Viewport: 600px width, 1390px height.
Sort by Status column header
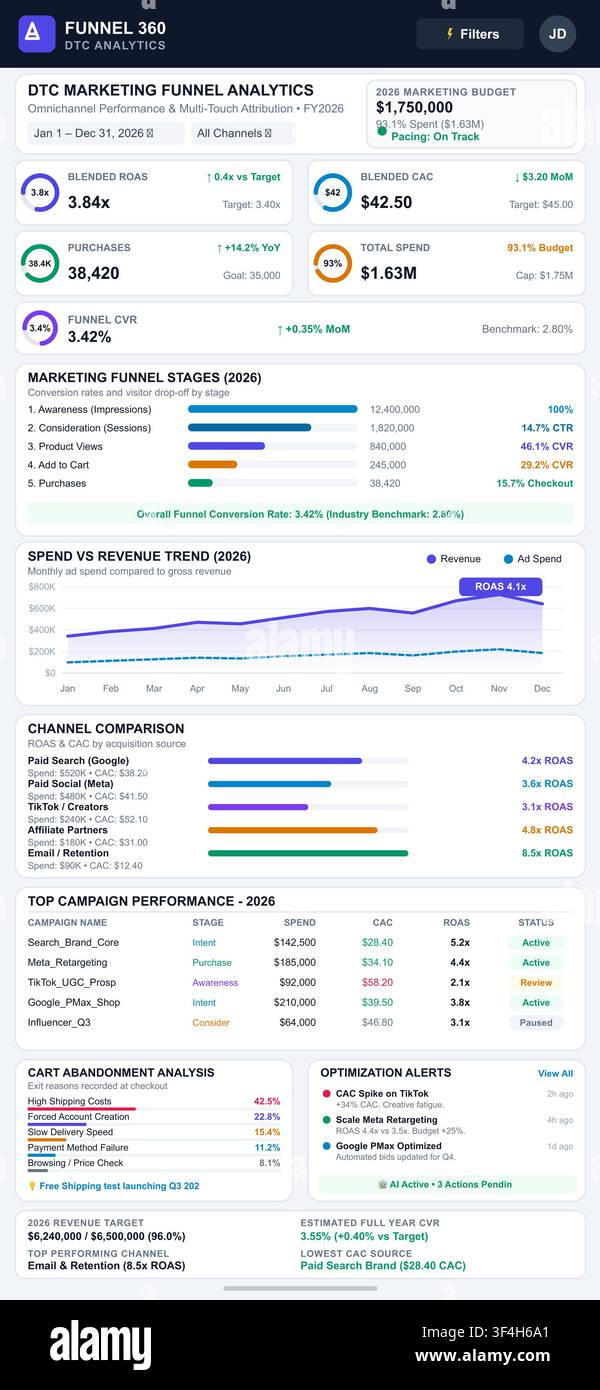tap(536, 922)
